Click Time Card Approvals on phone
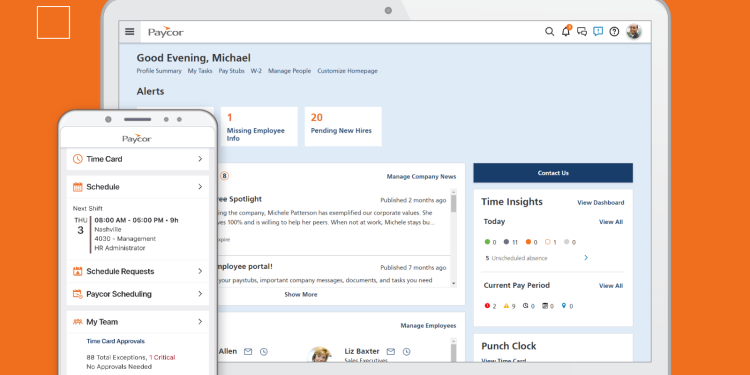Image resolution: width=750 pixels, height=375 pixels. (115, 342)
